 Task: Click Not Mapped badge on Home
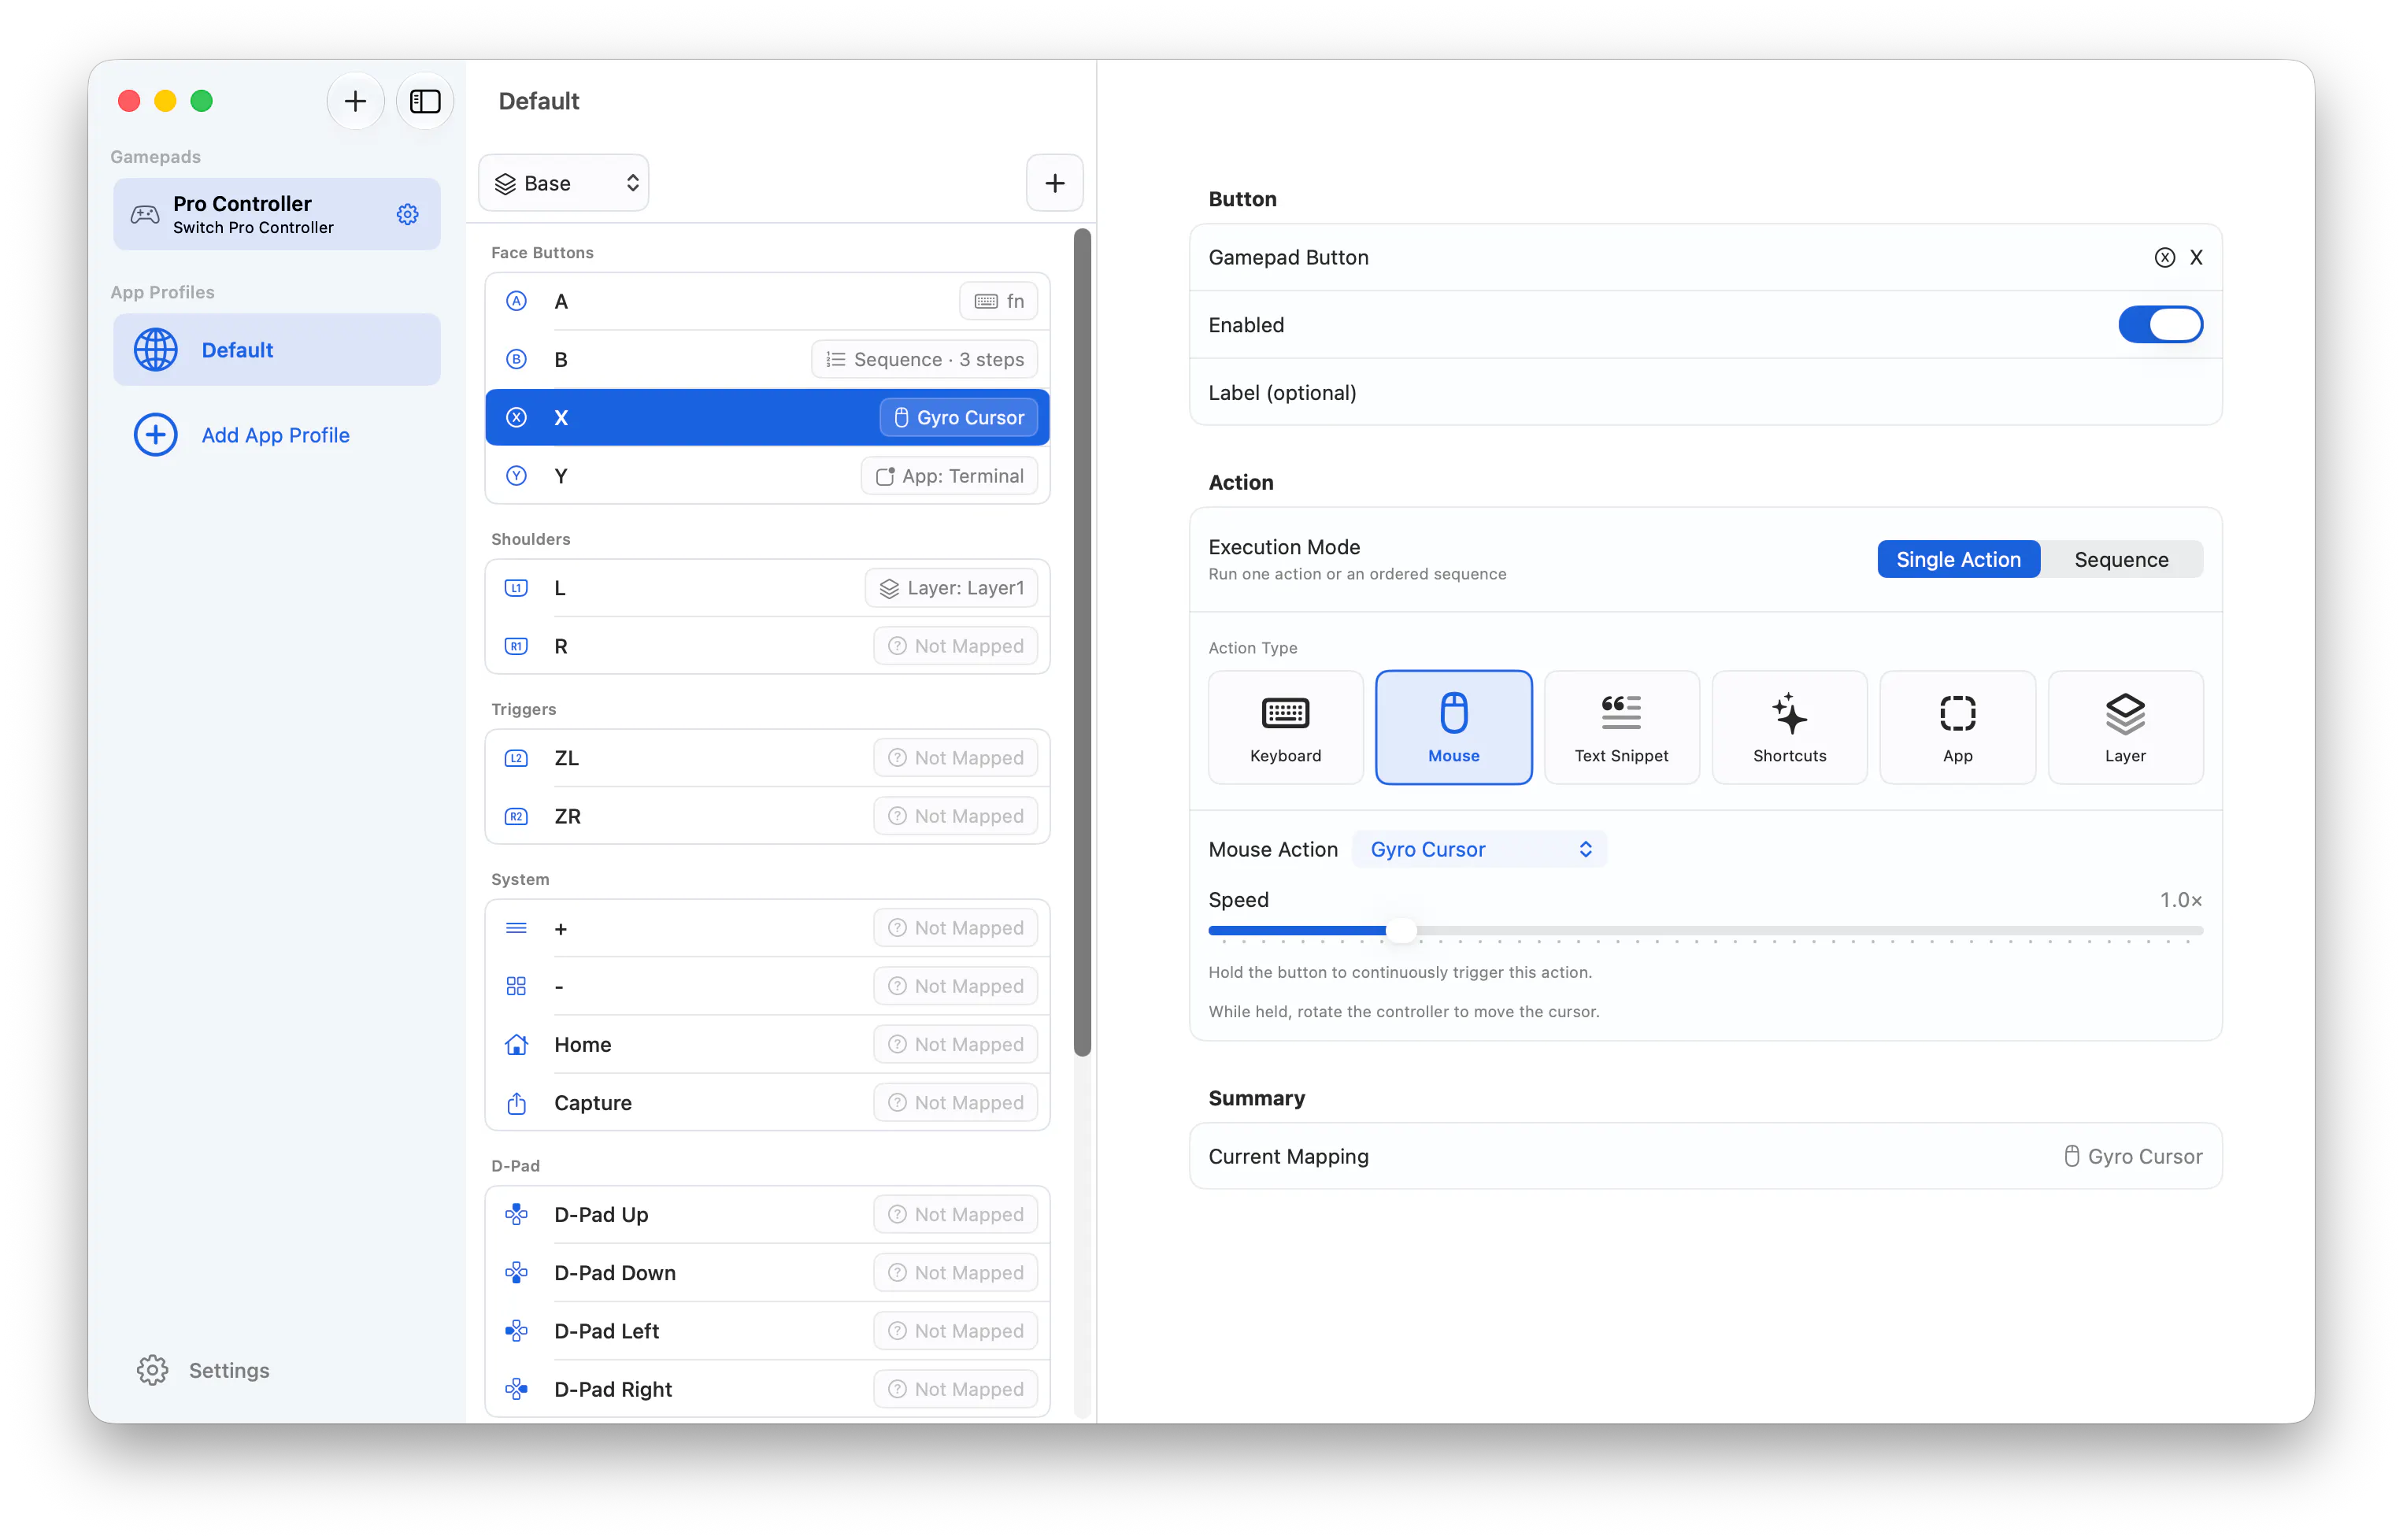tap(955, 1044)
